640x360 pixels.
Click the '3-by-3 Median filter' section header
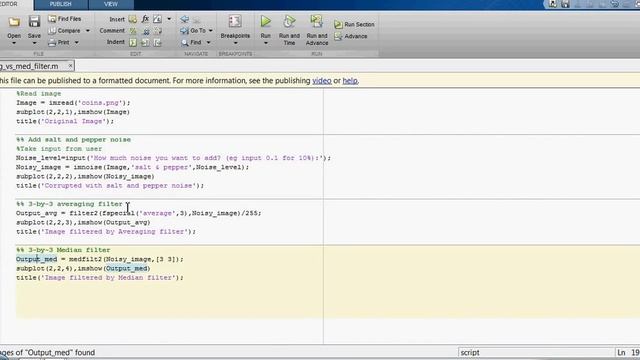[x=63, y=250]
